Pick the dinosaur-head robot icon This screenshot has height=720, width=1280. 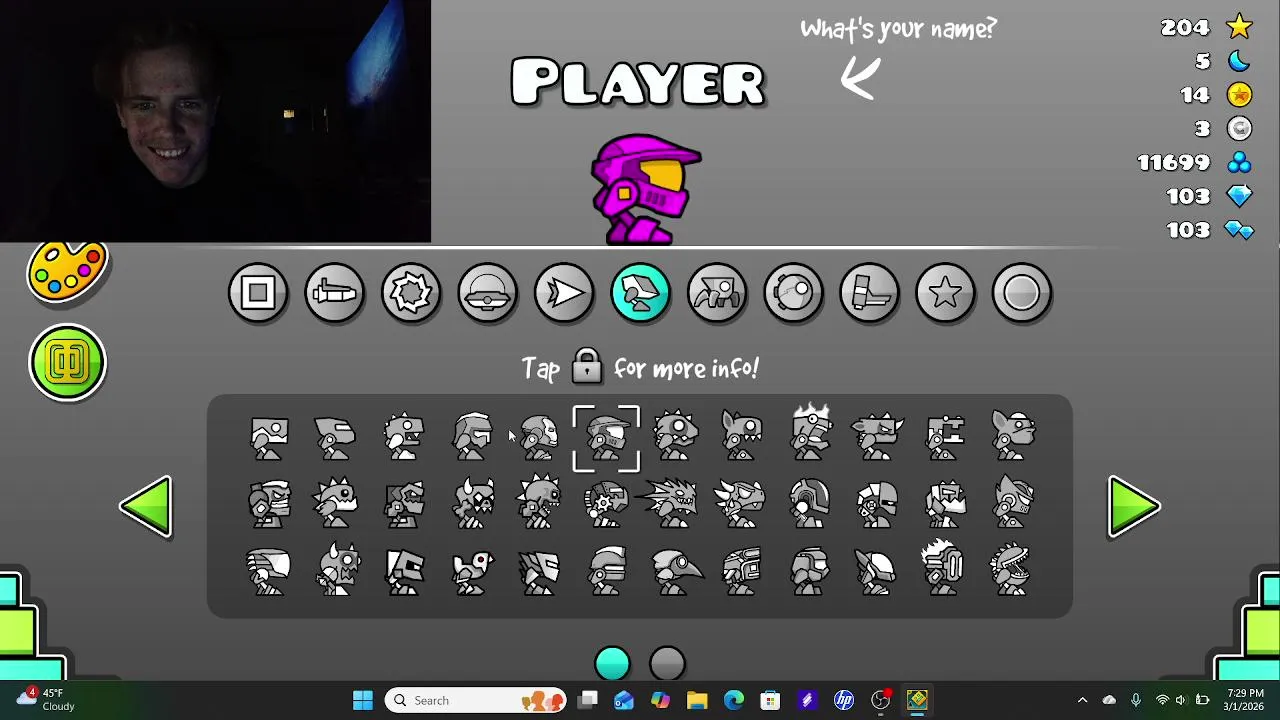[404, 437]
